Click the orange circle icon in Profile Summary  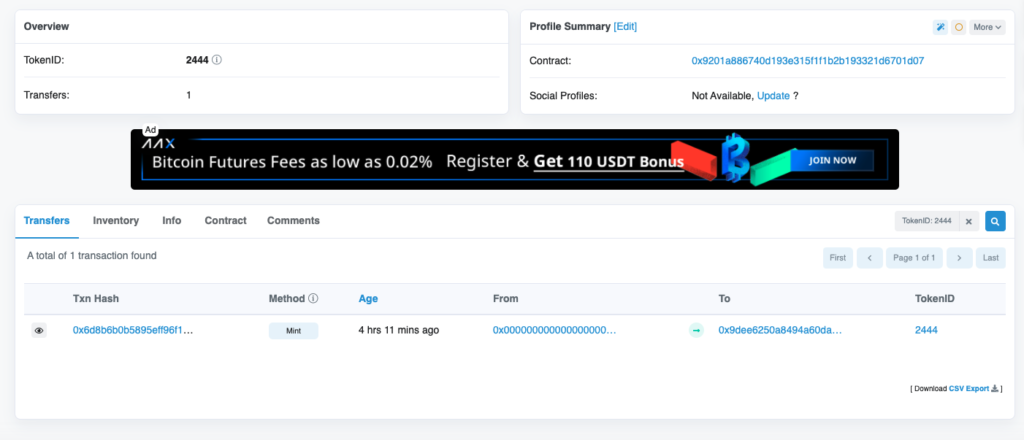[x=959, y=27]
